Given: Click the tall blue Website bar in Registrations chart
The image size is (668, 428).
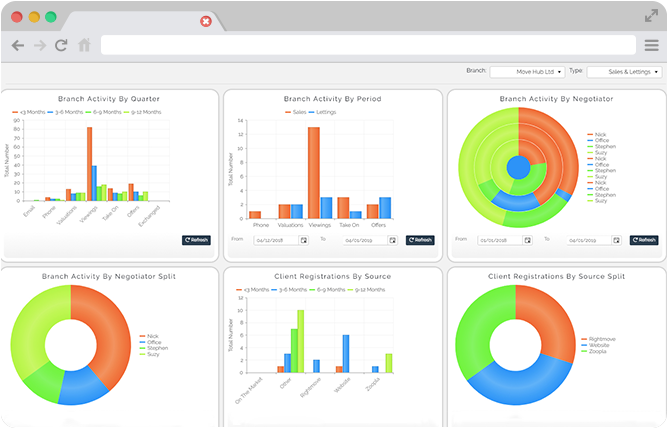Looking at the screenshot, I should click(x=346, y=354).
